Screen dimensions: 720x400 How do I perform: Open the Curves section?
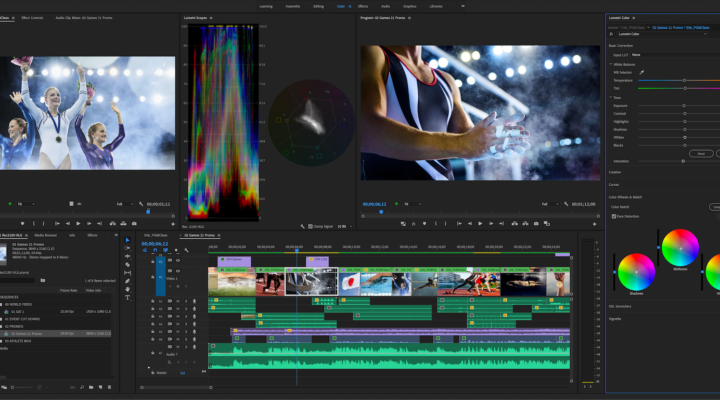(614, 185)
